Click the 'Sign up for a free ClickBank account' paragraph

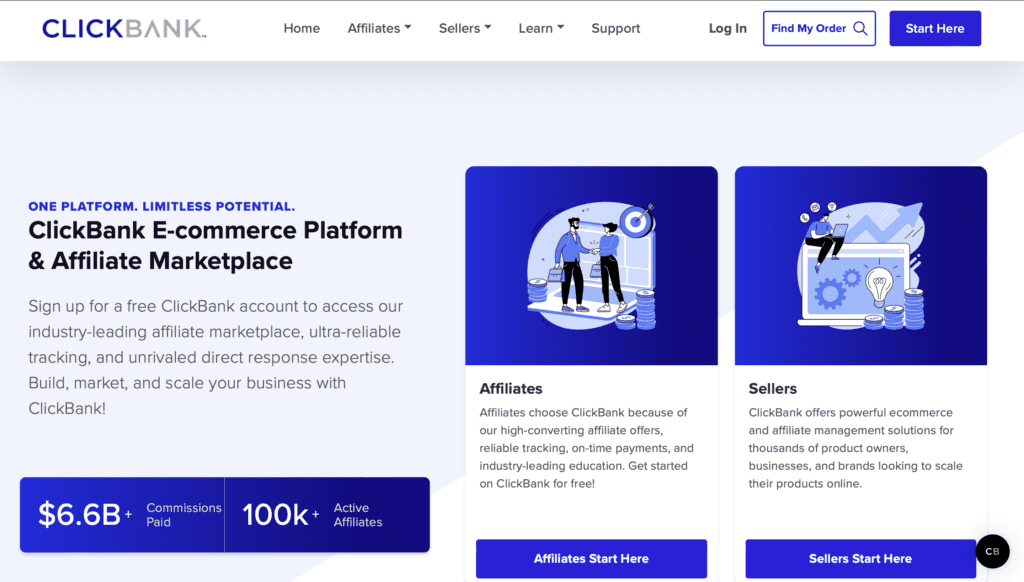(216, 357)
